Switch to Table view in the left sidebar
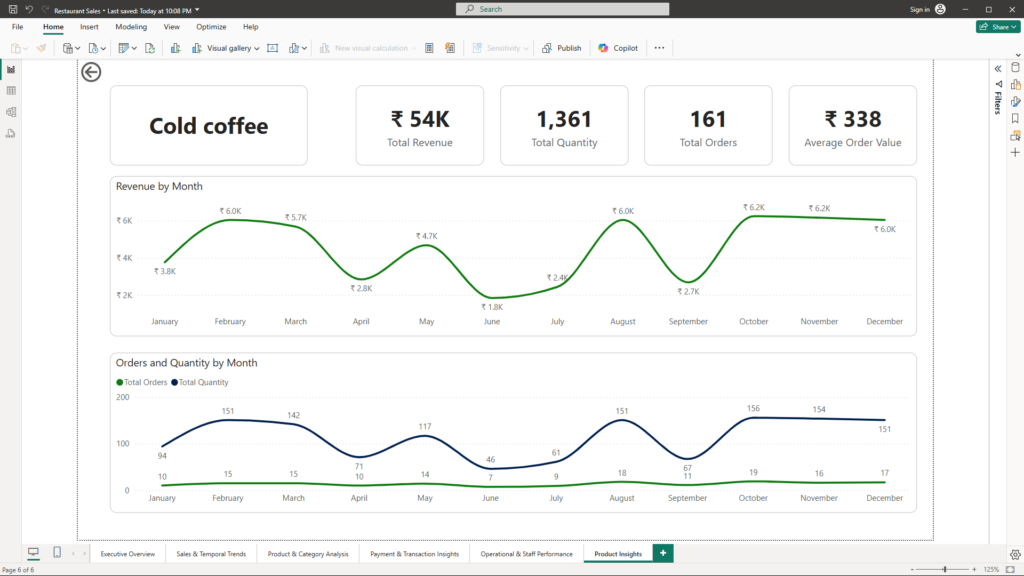This screenshot has height=576, width=1024. coord(11,91)
